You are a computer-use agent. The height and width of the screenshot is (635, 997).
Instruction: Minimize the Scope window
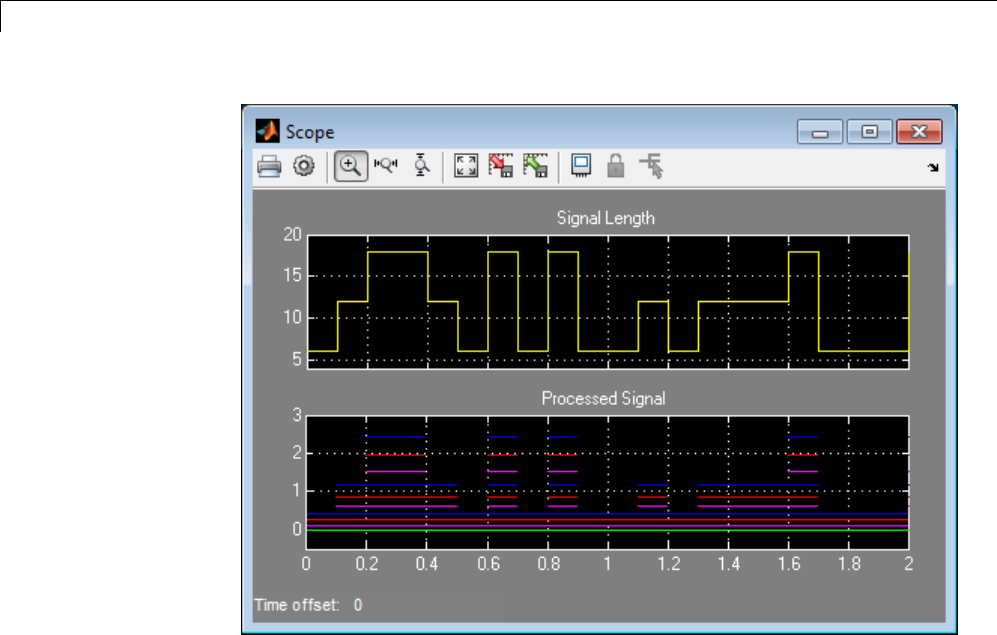coord(821,131)
